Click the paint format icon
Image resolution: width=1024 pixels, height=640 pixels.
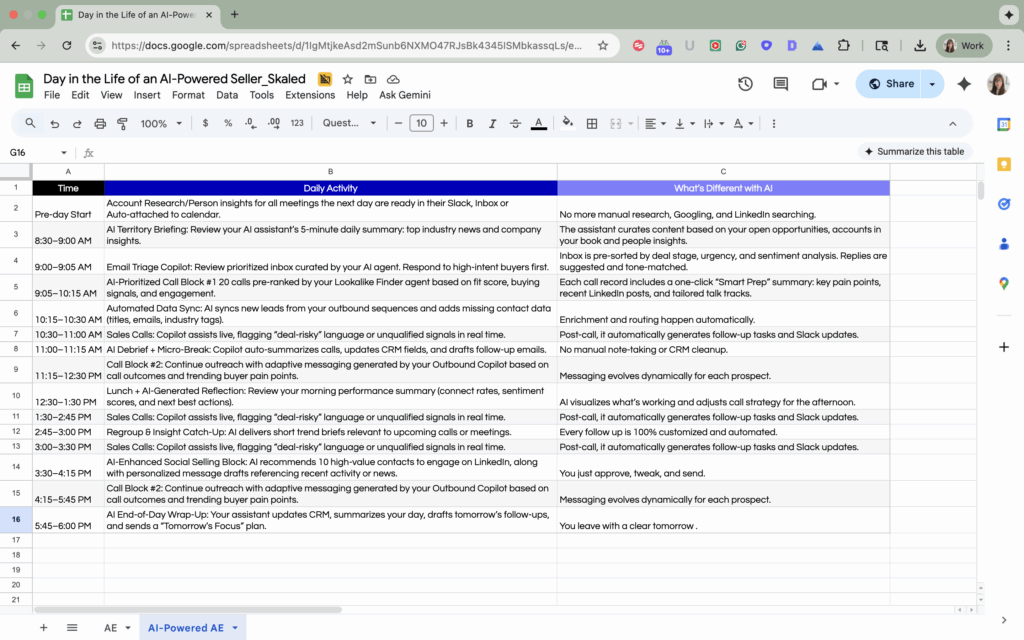point(123,123)
